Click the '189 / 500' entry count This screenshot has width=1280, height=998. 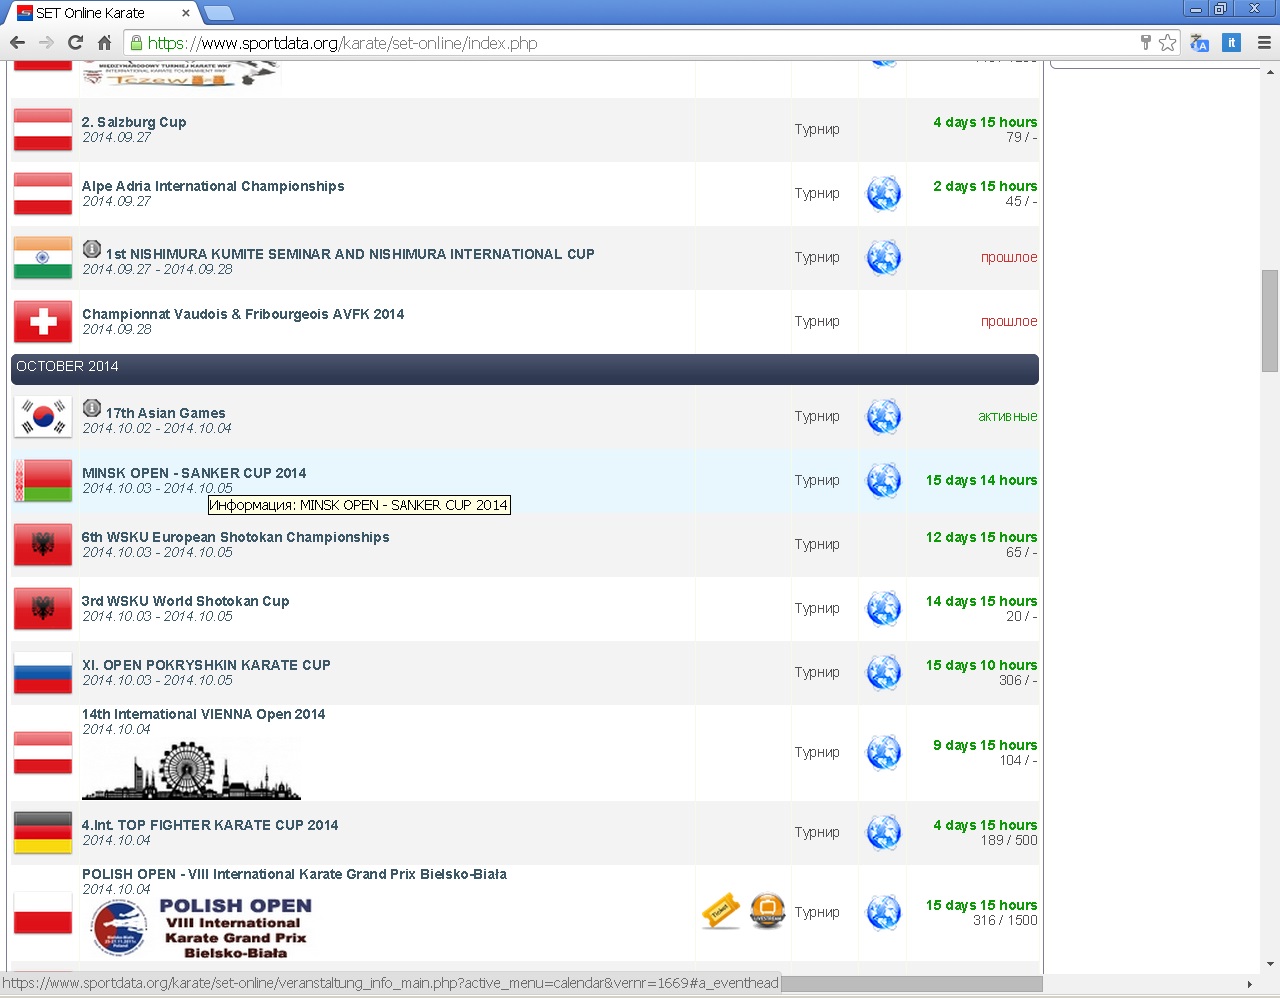pyautogui.click(x=1009, y=840)
